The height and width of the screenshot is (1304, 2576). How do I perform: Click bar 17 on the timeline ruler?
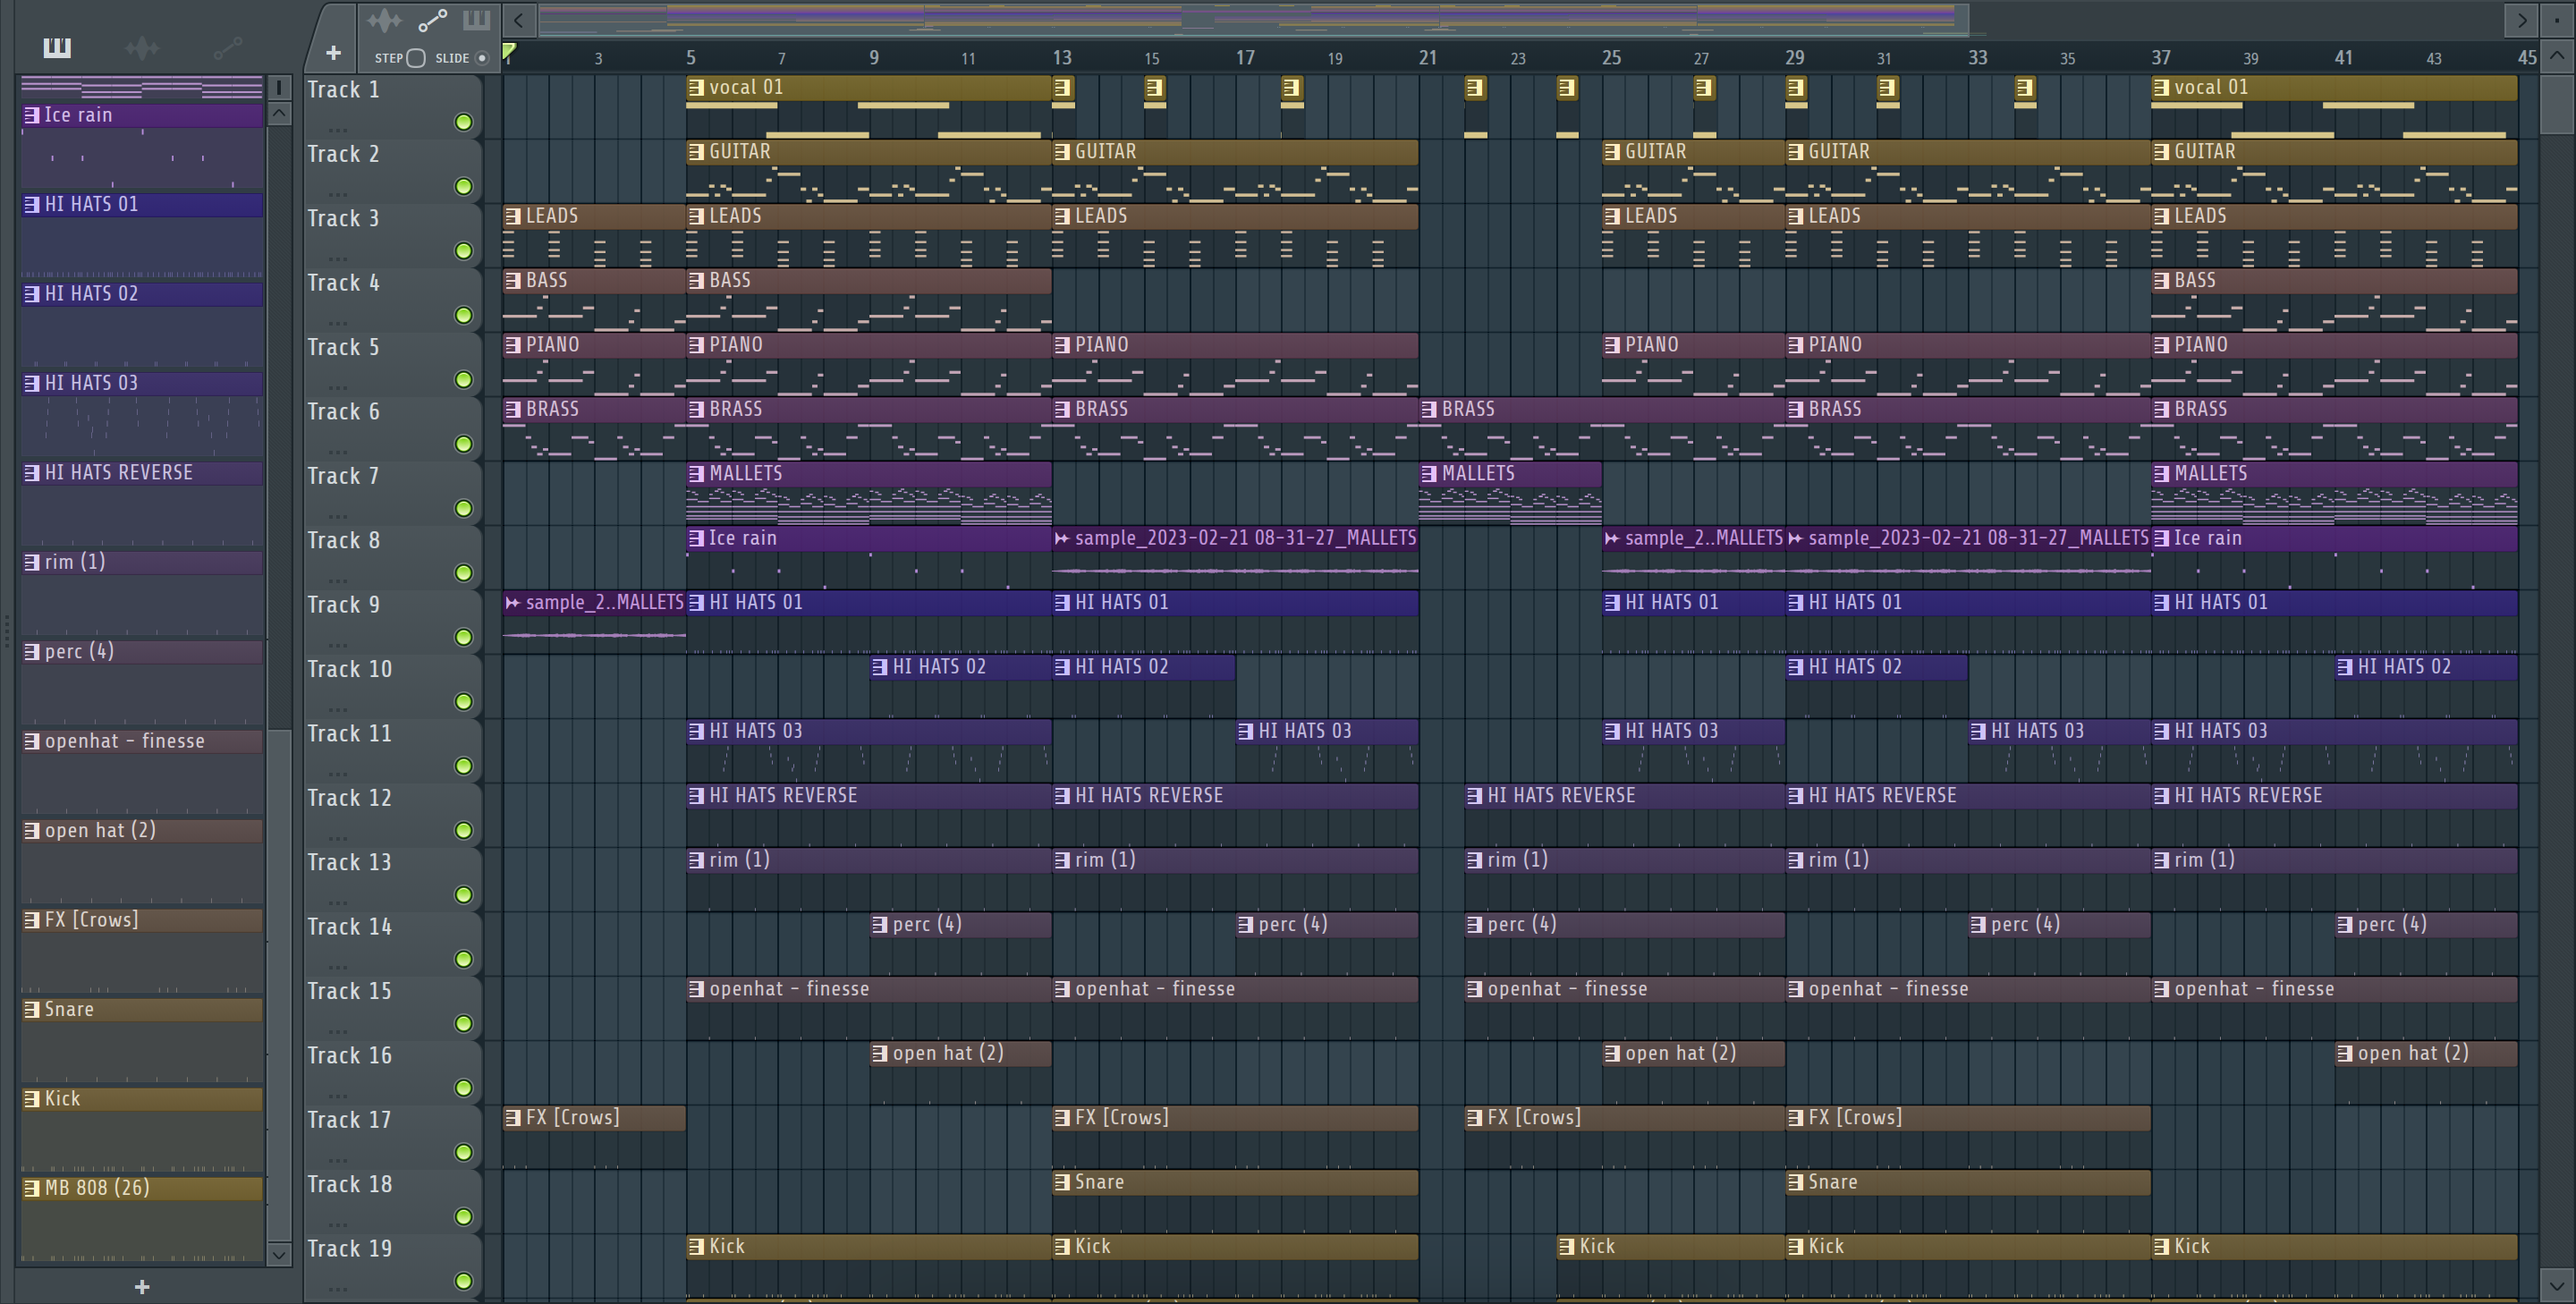[x=1245, y=58]
